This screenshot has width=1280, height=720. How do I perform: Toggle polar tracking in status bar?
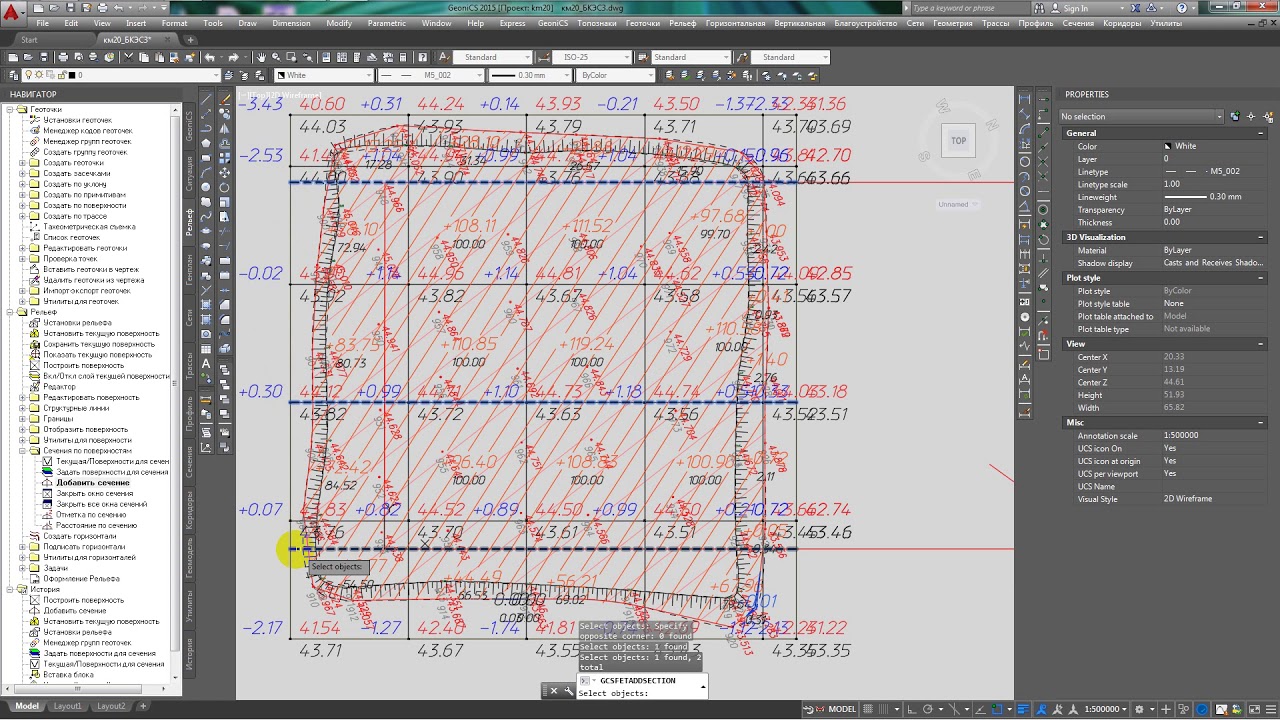[929, 709]
